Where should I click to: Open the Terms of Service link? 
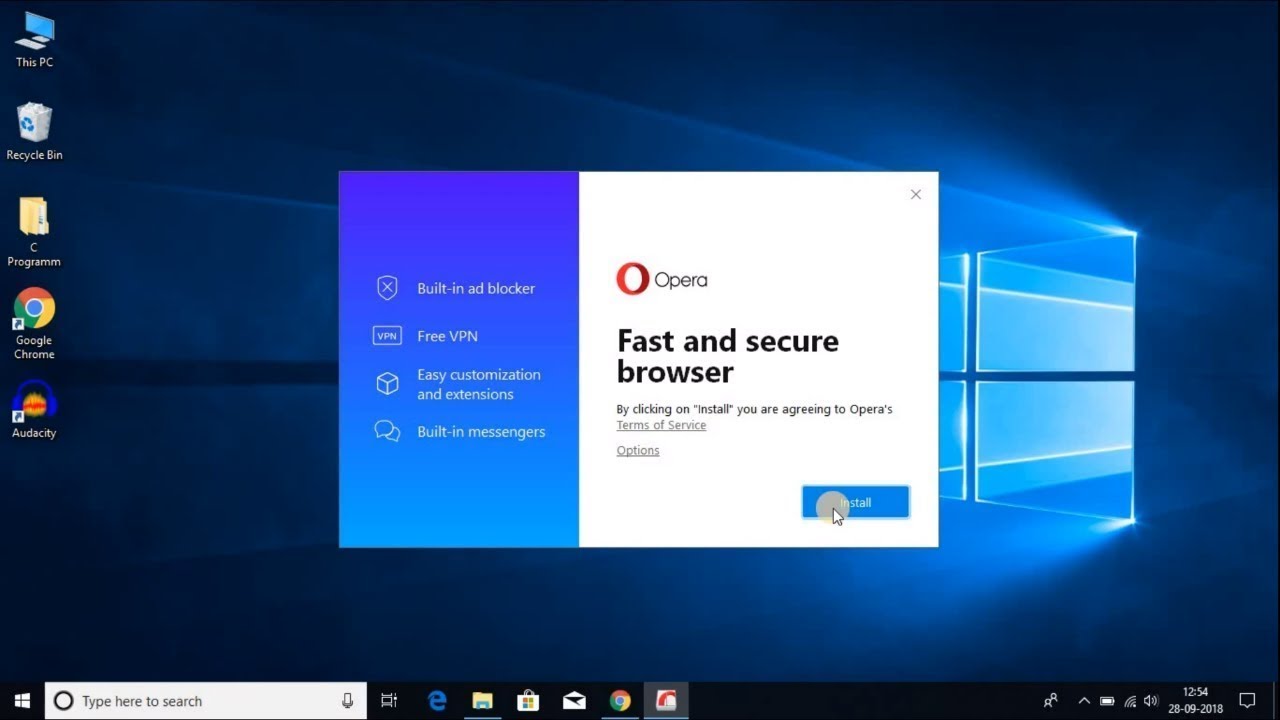pyautogui.click(x=661, y=425)
